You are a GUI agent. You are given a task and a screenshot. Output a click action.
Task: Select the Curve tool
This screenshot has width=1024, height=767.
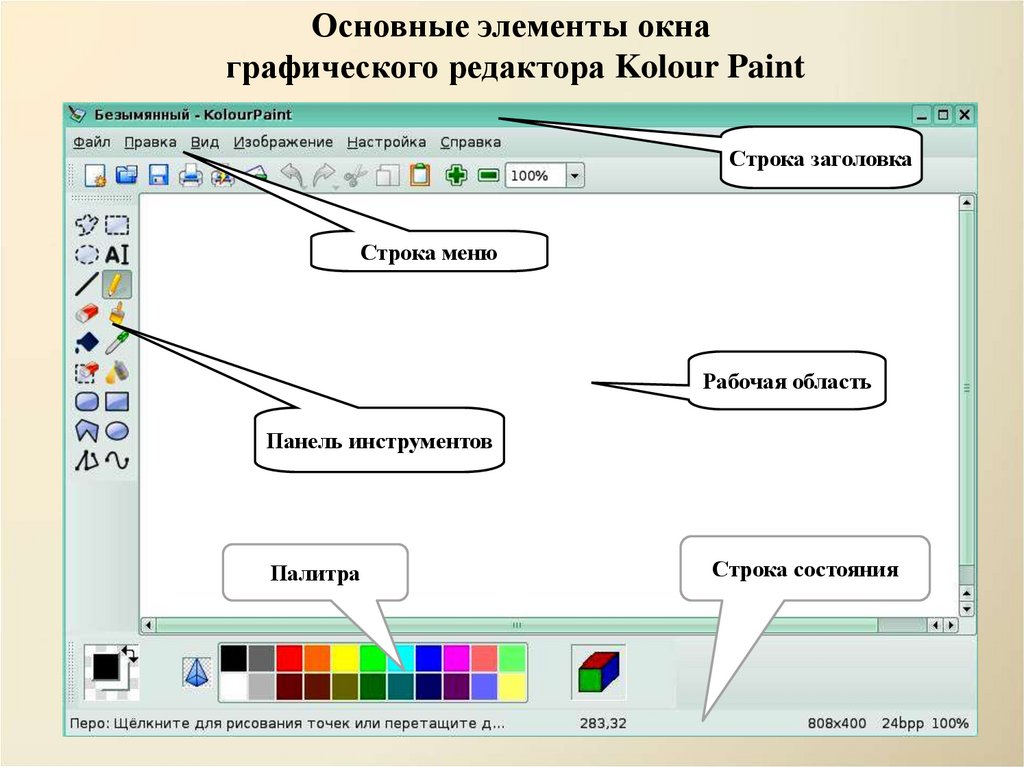118,461
